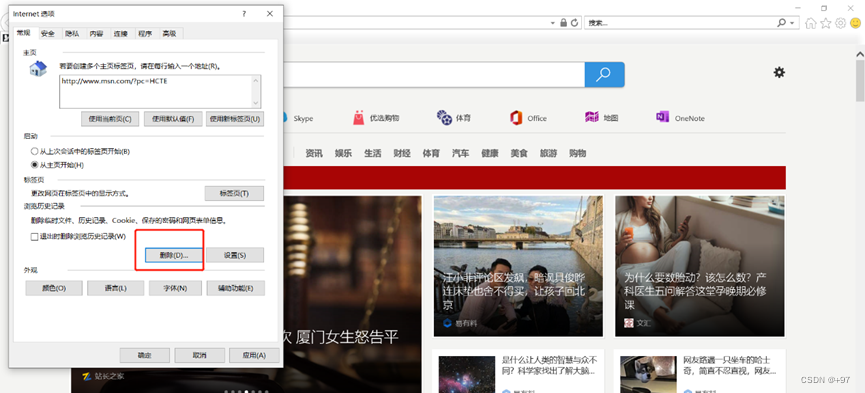Open 旅游 category on MSN

tap(548, 153)
